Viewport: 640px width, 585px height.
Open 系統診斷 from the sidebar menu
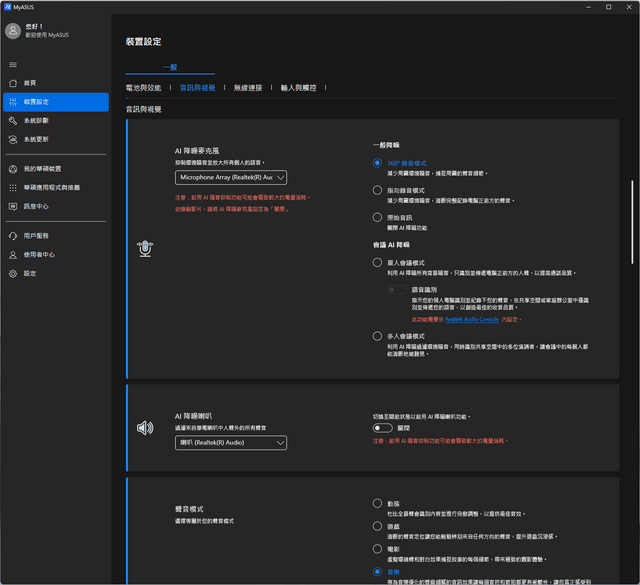[56, 121]
